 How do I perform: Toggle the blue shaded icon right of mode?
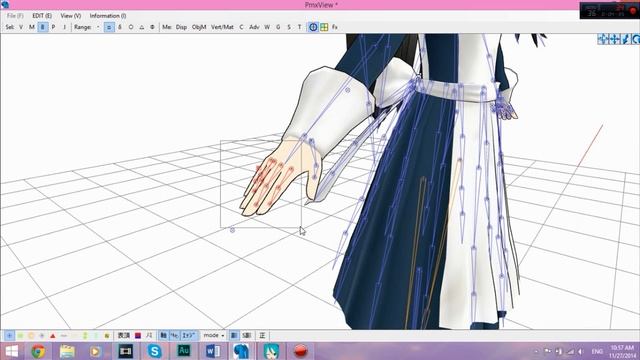pyautogui.click(x=234, y=336)
